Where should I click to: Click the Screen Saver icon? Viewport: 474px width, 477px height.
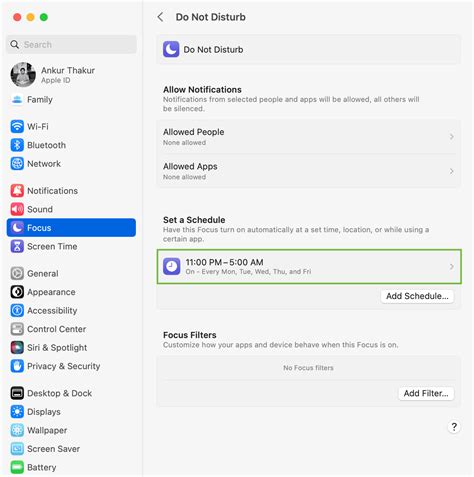point(17,449)
